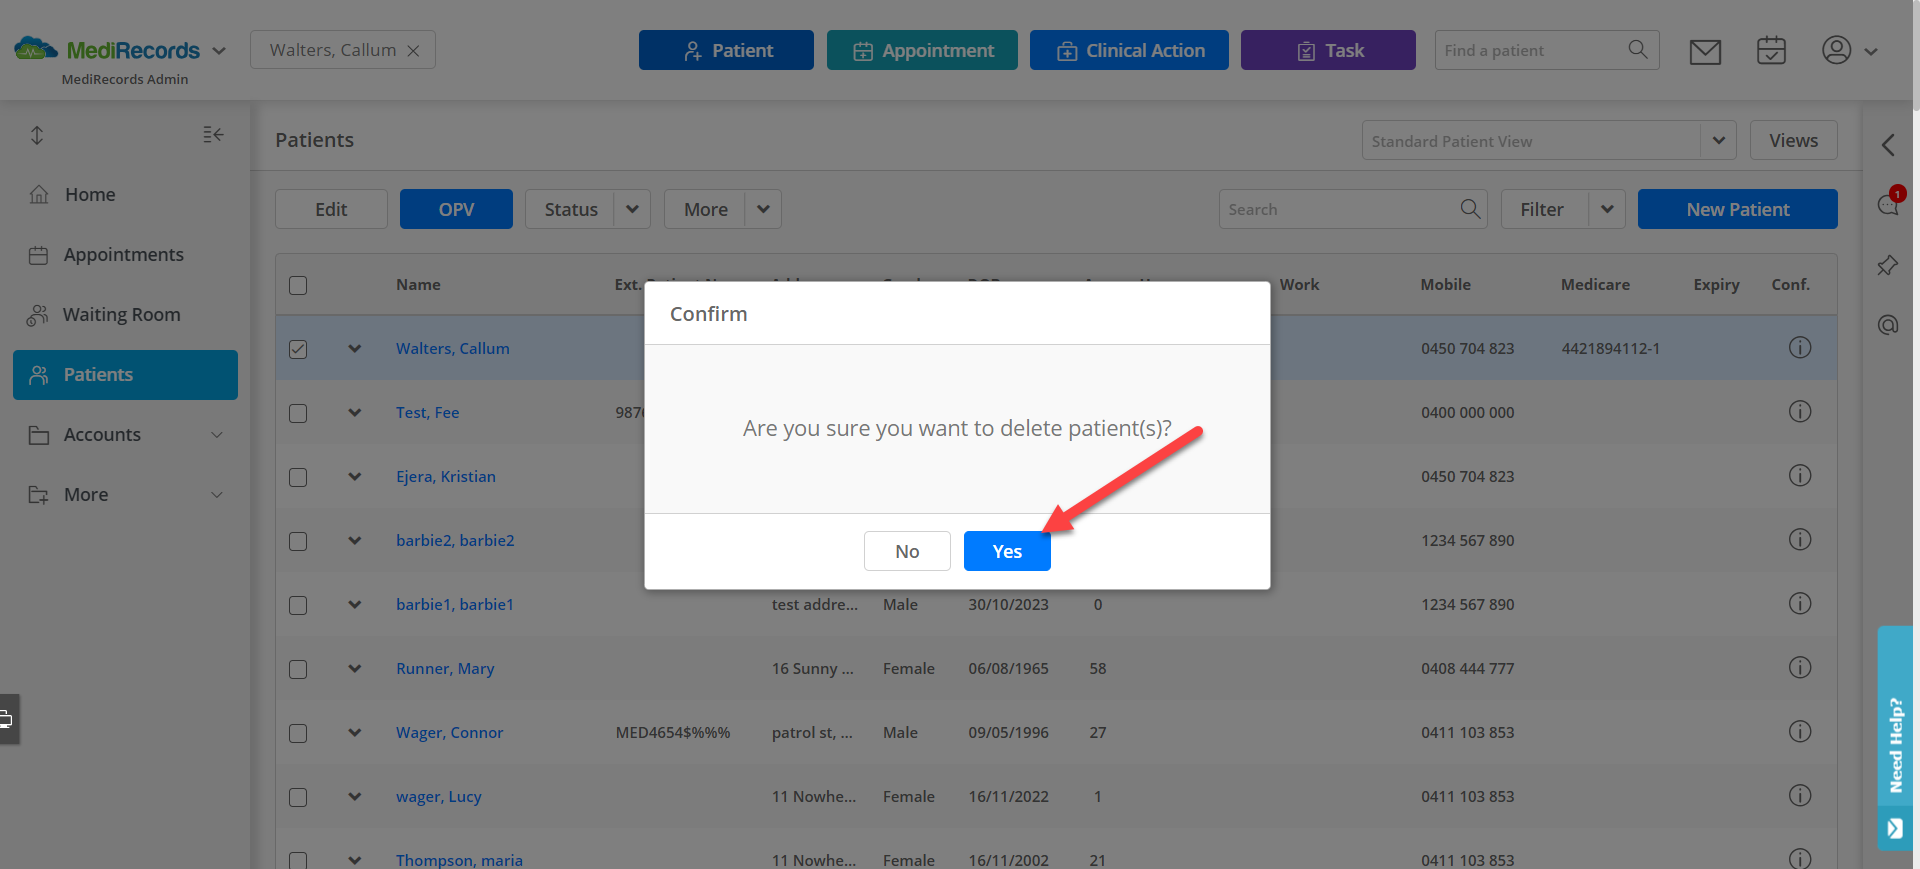Open info icon for Runner, Mary row
The image size is (1920, 869).
pos(1800,667)
